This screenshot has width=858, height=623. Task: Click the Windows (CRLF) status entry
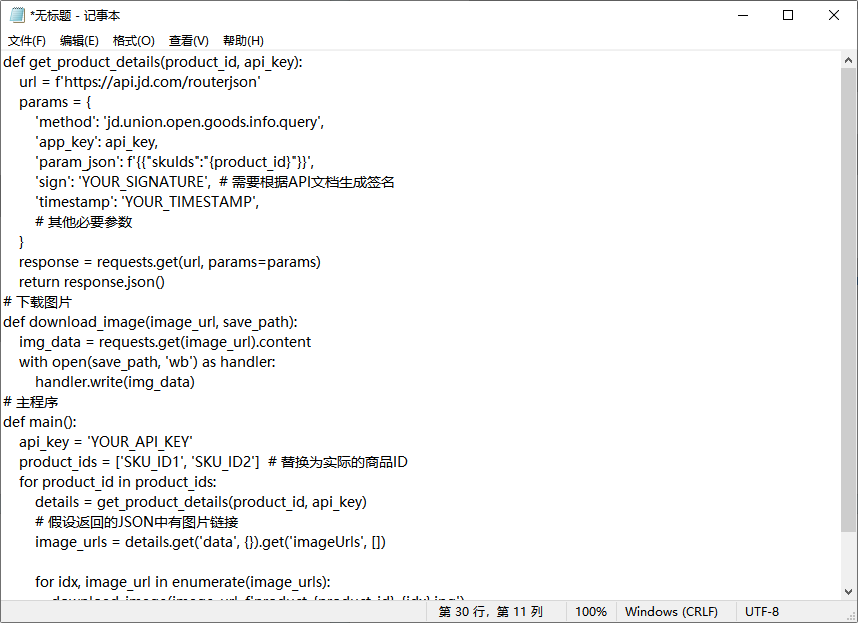tap(671, 612)
